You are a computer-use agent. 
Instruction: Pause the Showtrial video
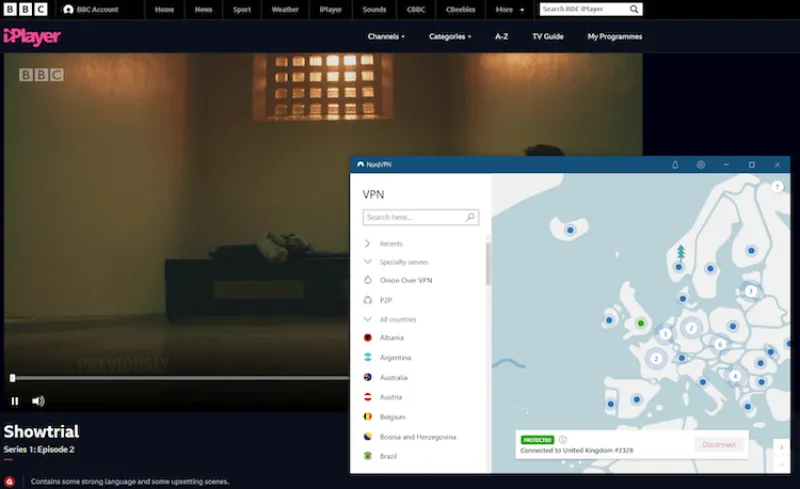click(15, 401)
